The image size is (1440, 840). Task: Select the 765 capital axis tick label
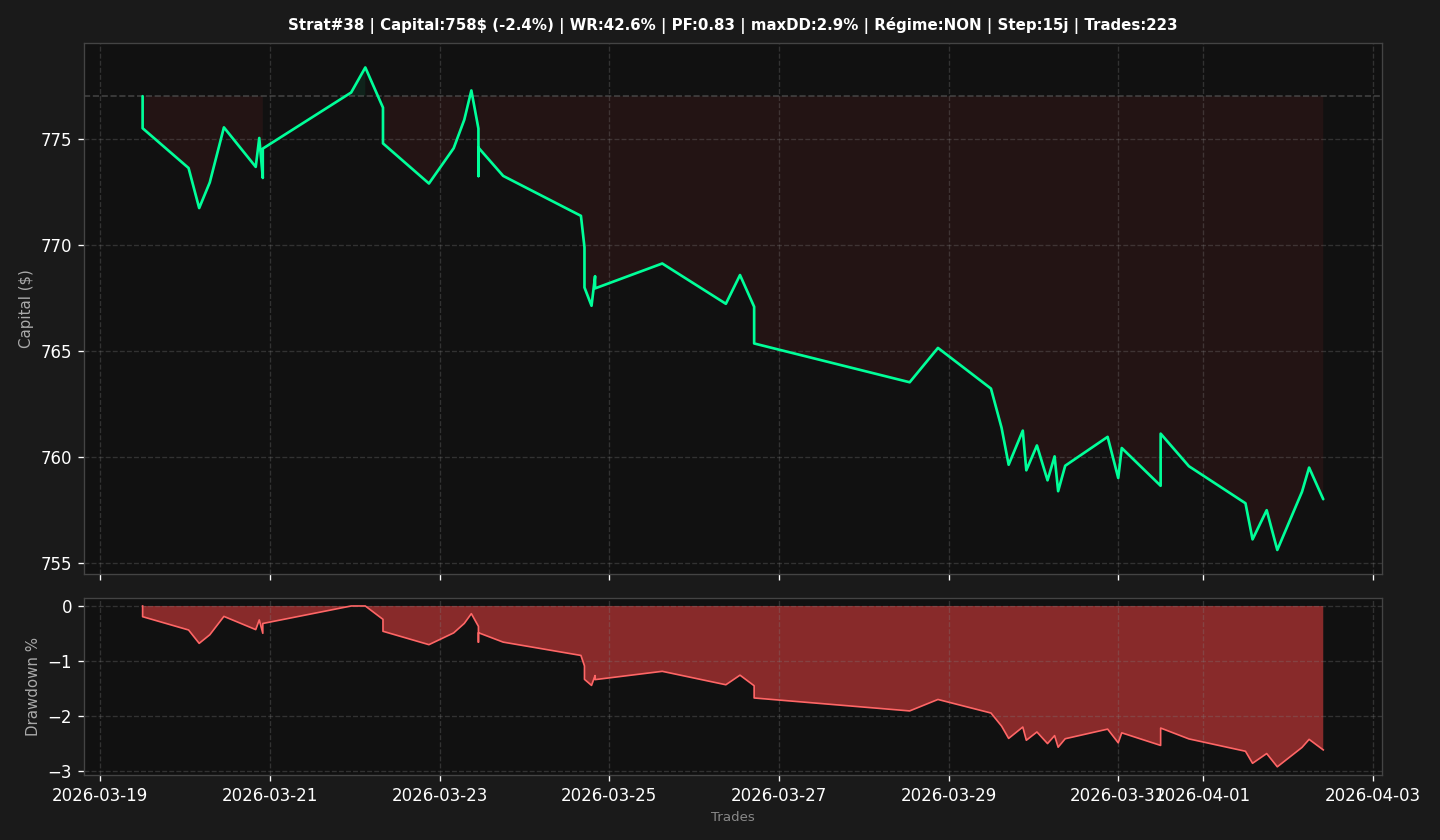tap(57, 352)
